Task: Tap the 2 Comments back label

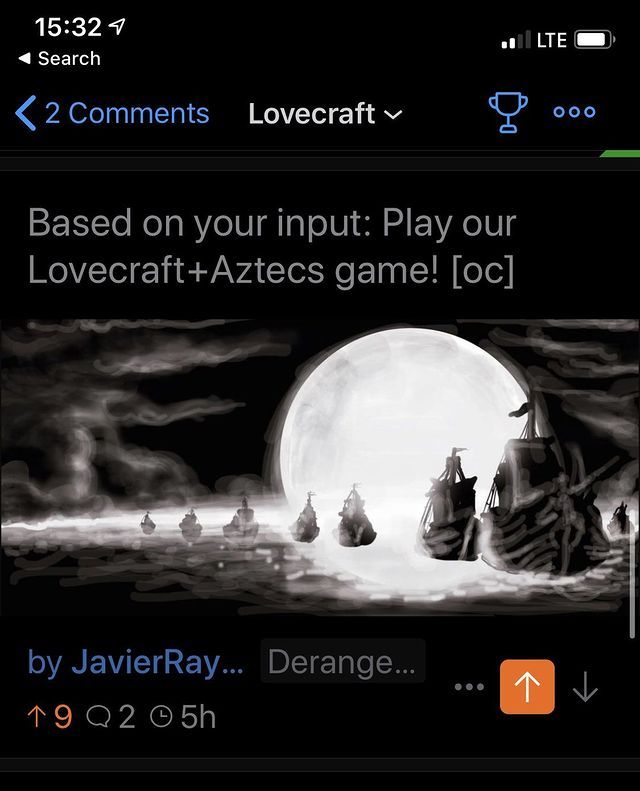Action: click(x=127, y=113)
